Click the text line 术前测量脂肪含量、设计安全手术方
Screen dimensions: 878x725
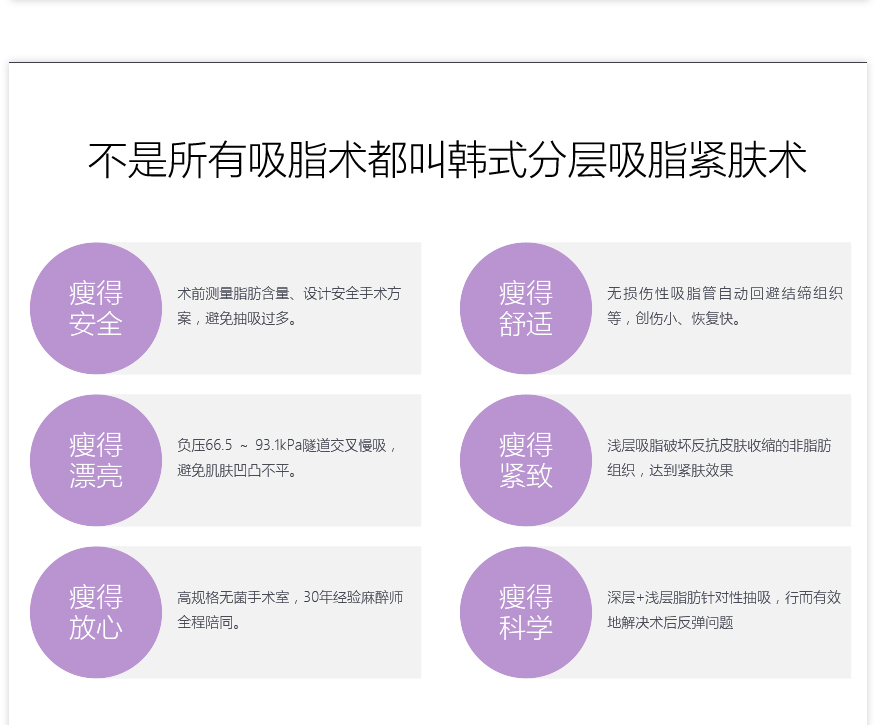coord(289,294)
